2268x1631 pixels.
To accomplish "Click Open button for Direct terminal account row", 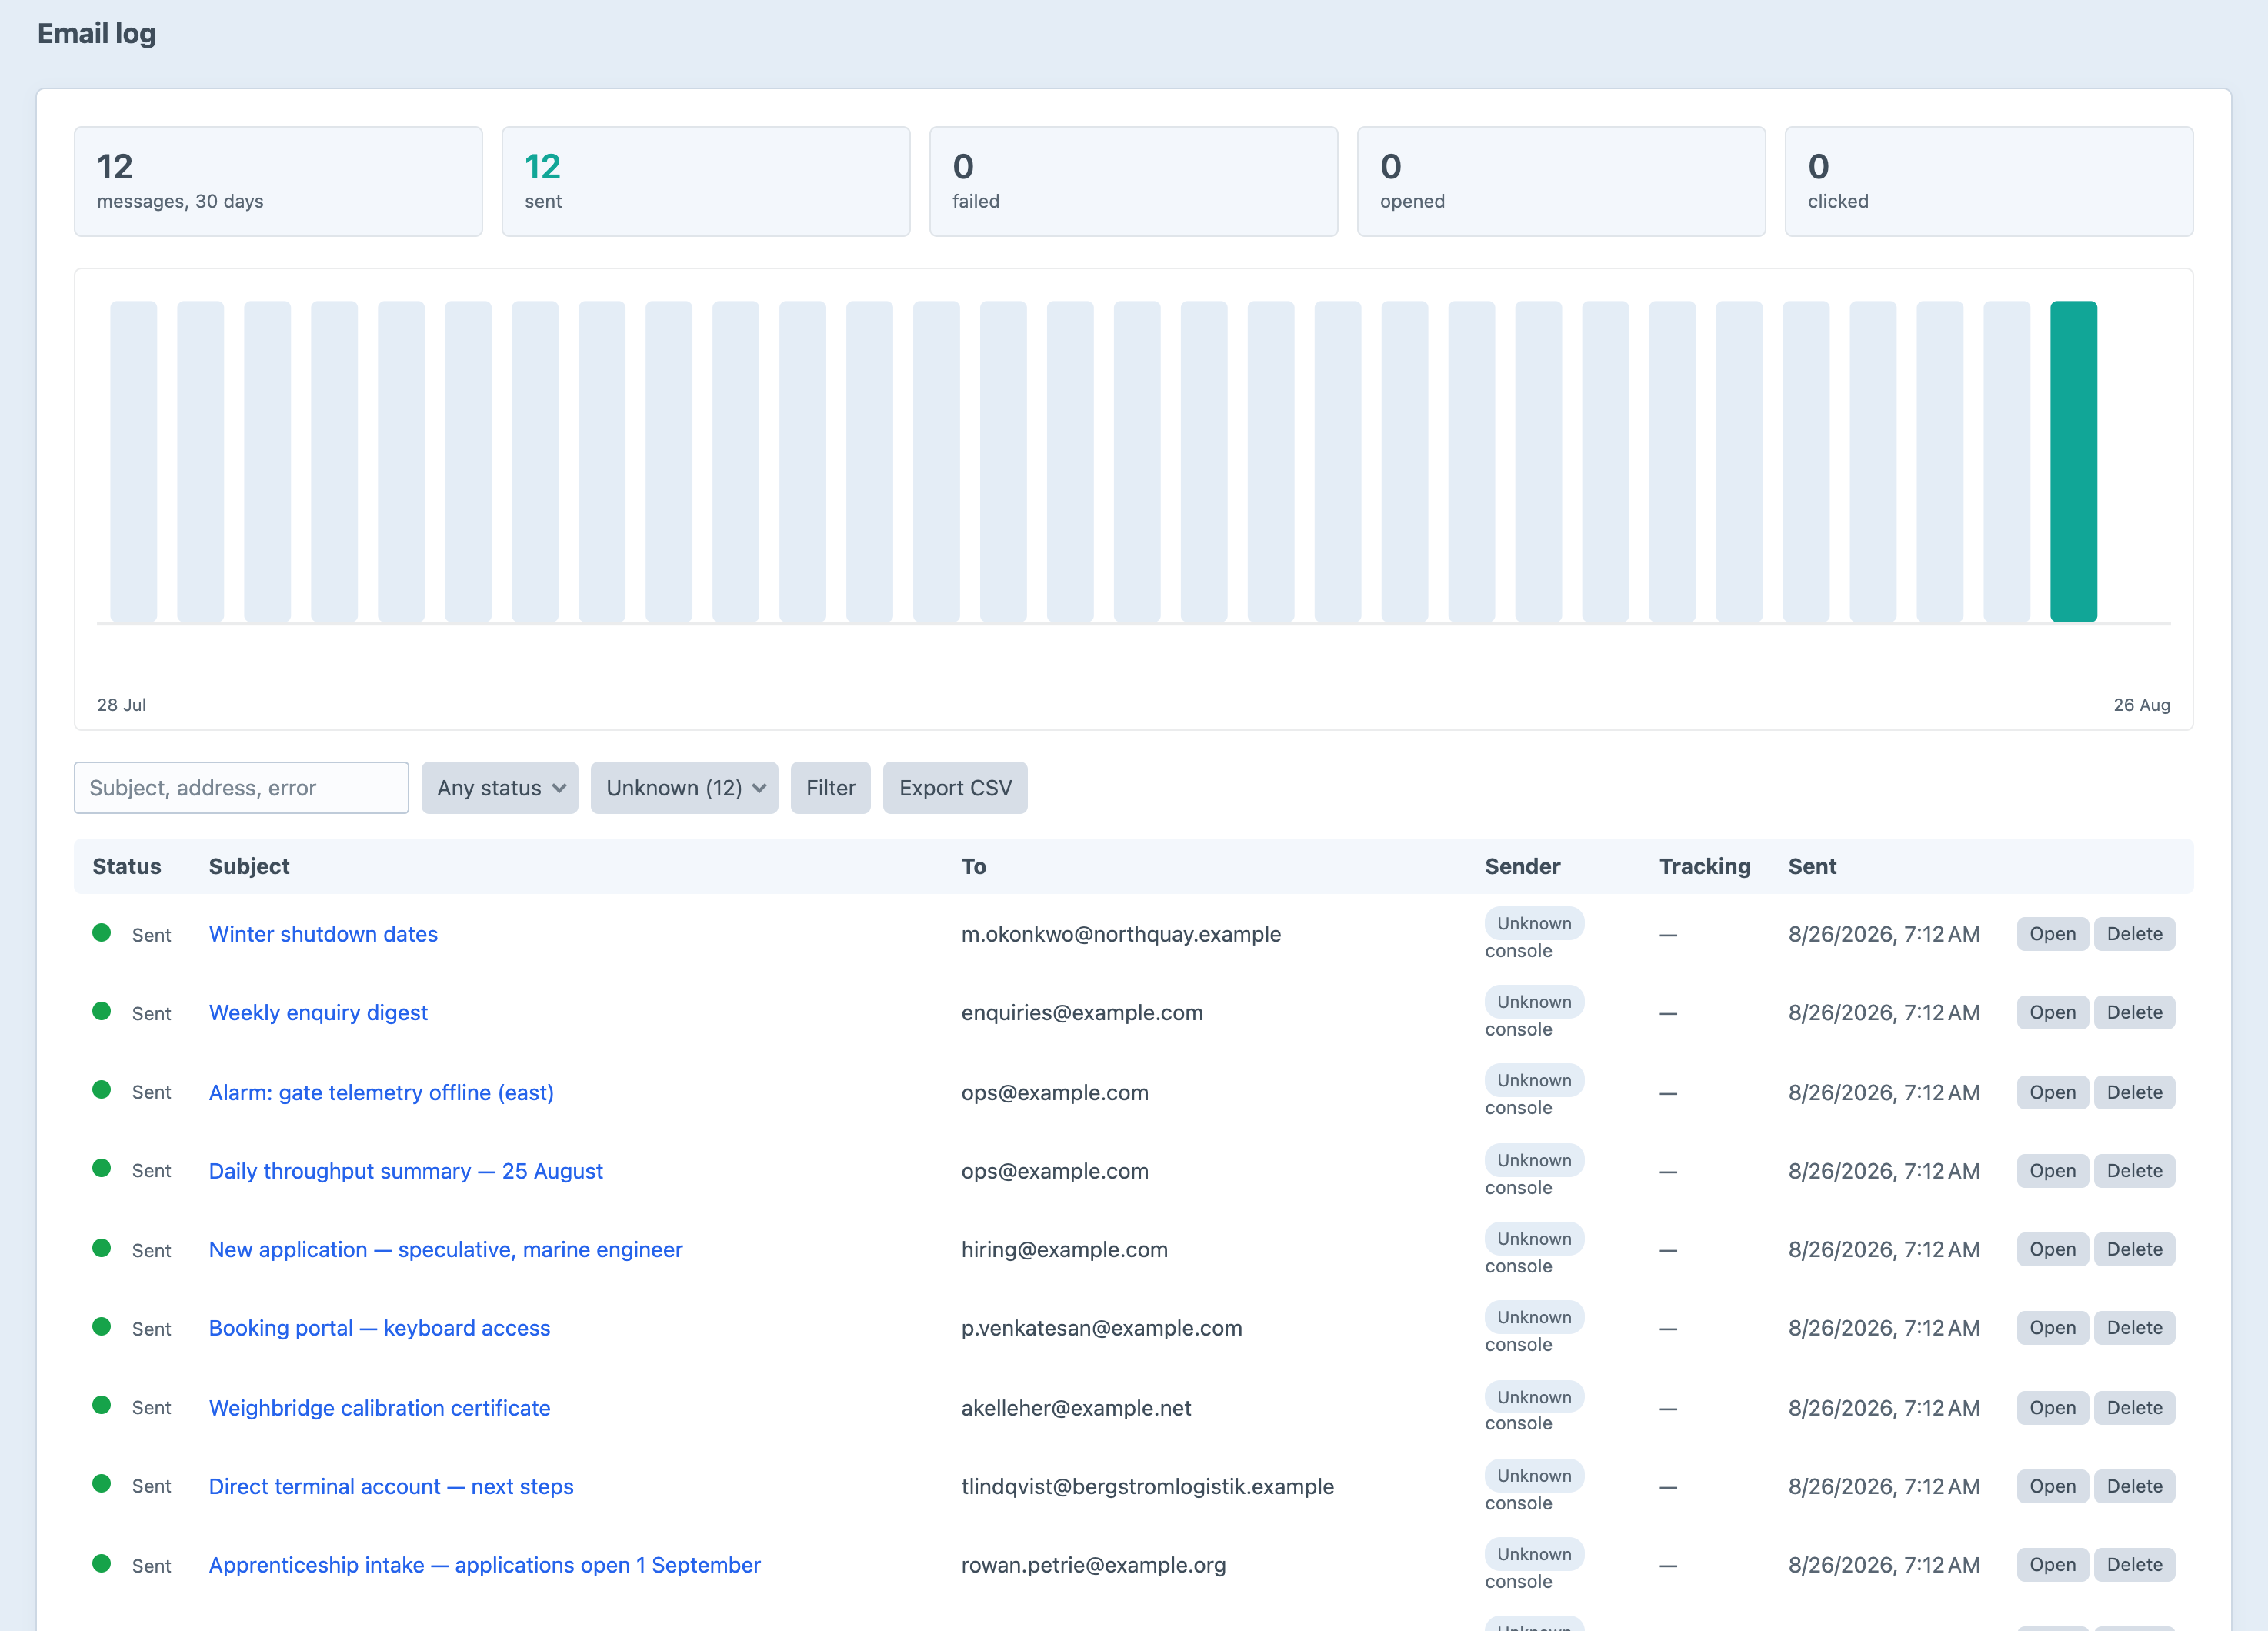I will (2052, 1487).
